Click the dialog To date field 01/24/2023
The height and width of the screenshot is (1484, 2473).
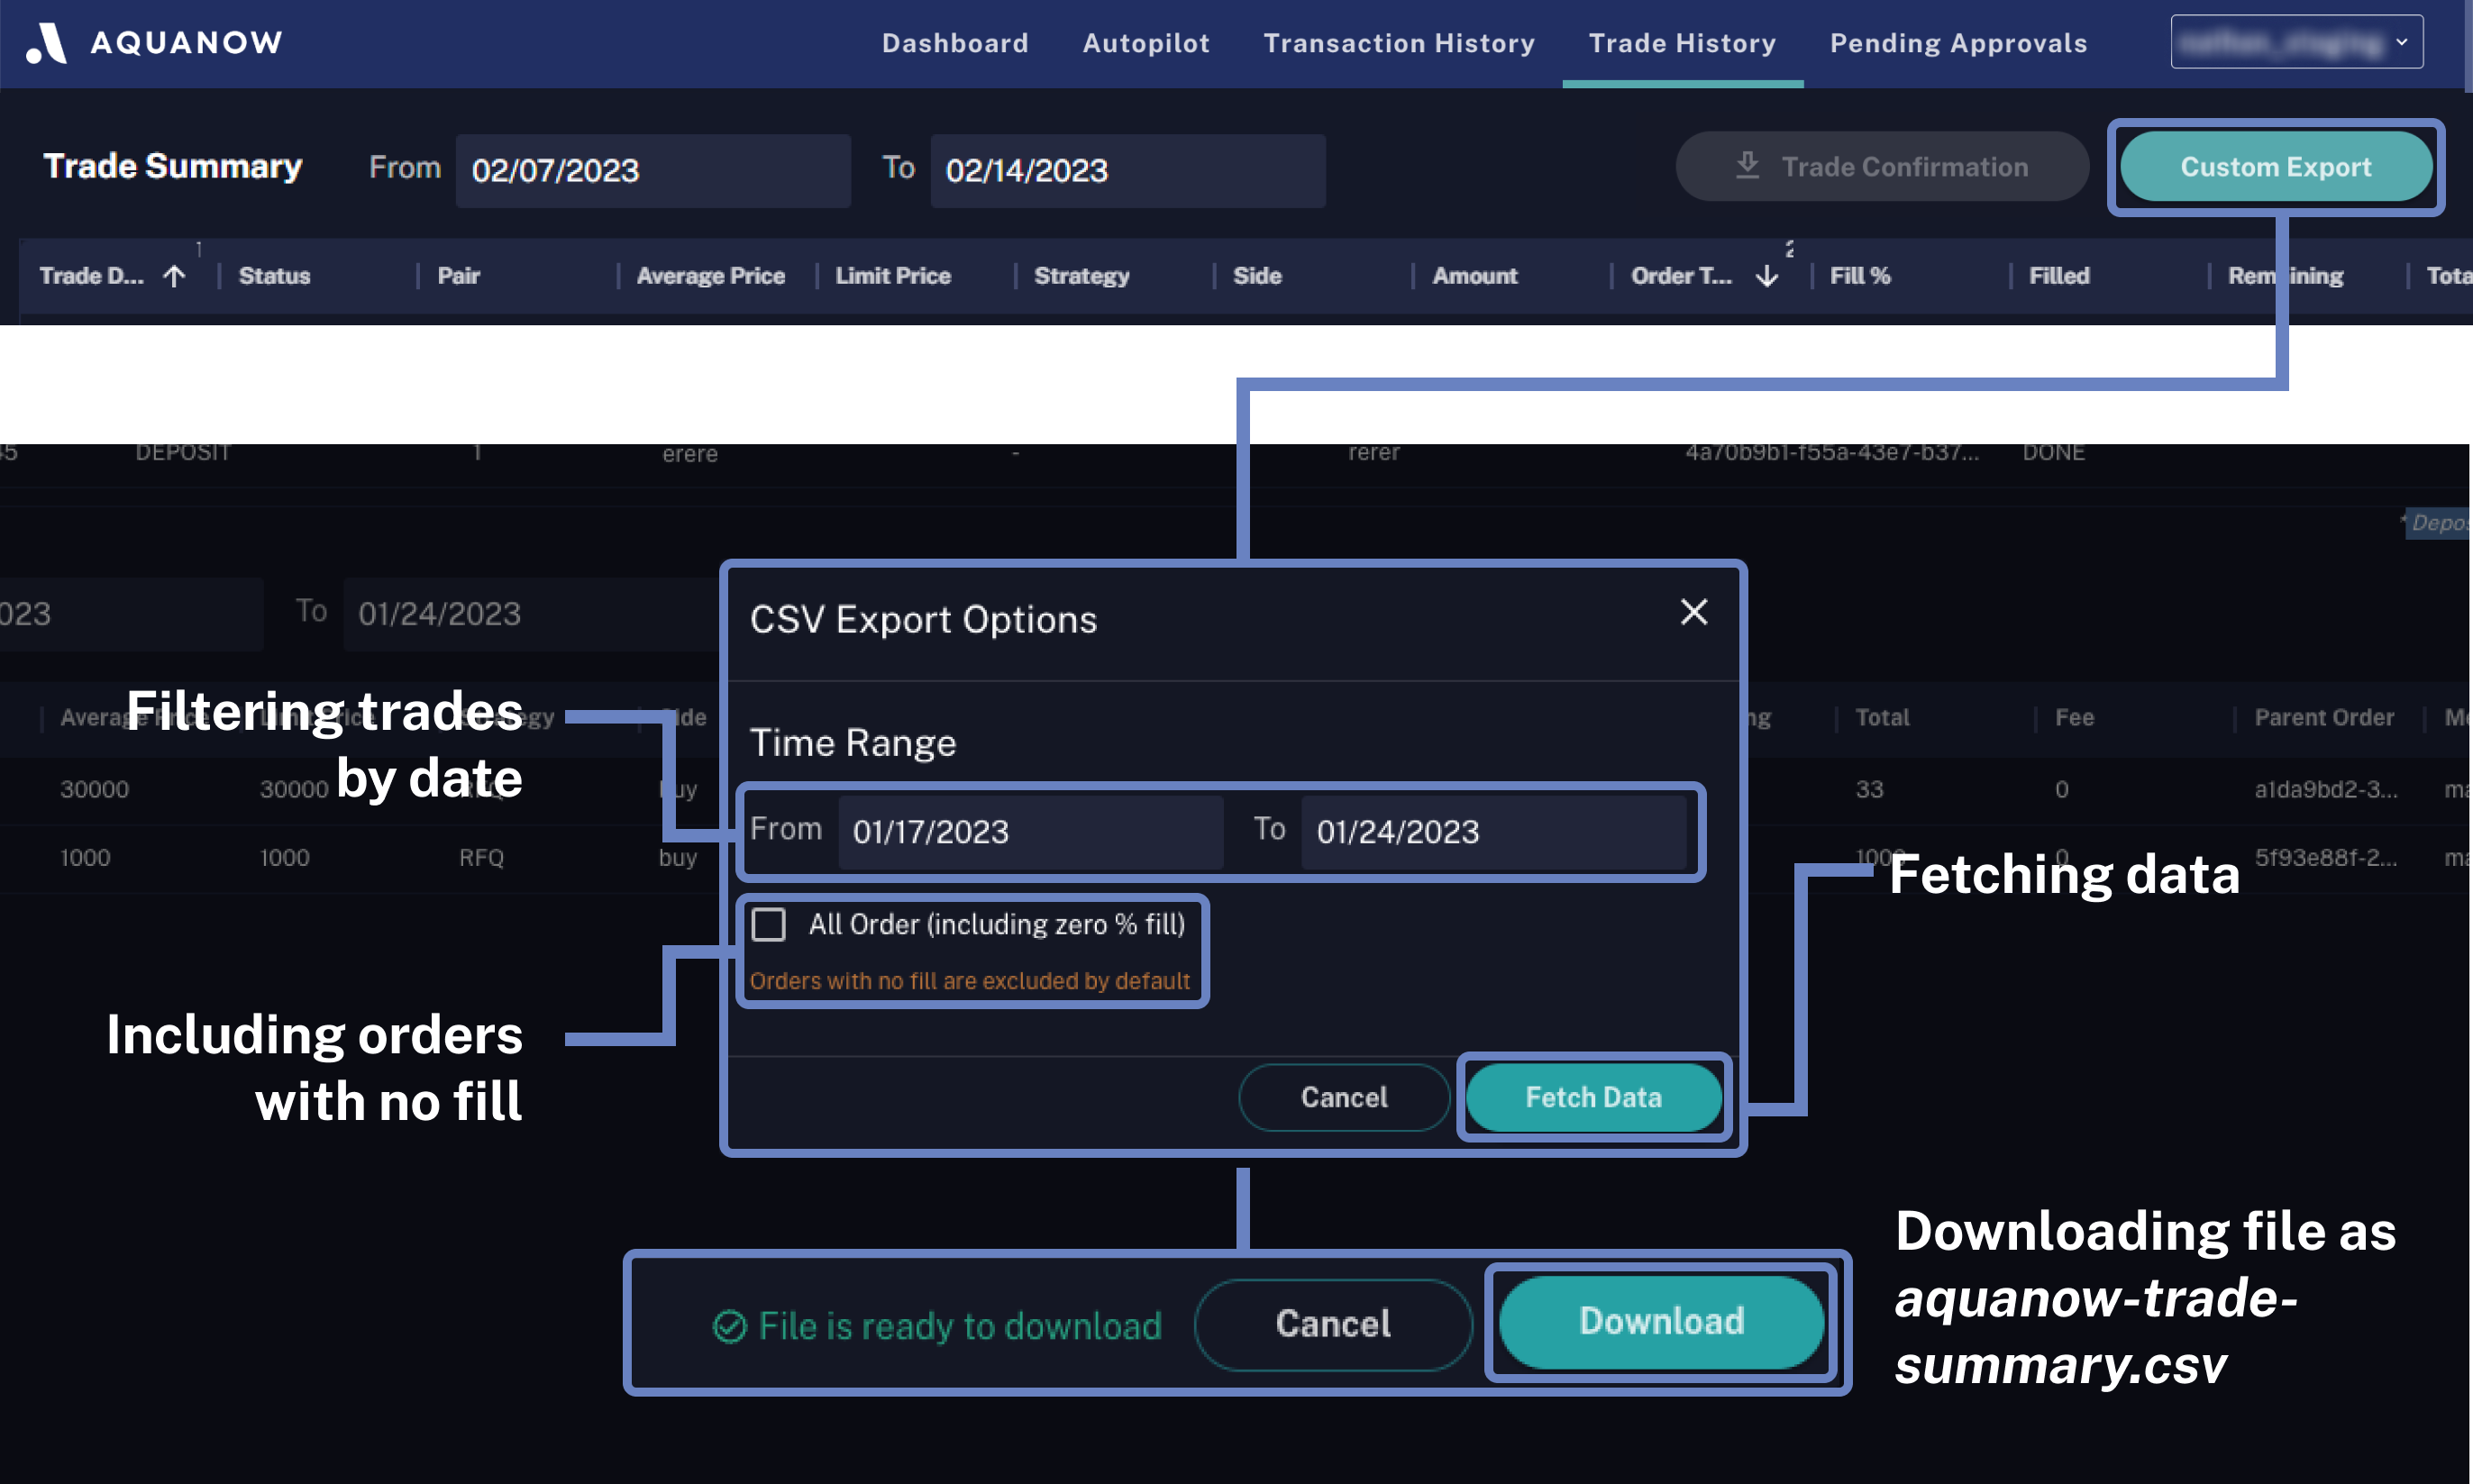1492,831
